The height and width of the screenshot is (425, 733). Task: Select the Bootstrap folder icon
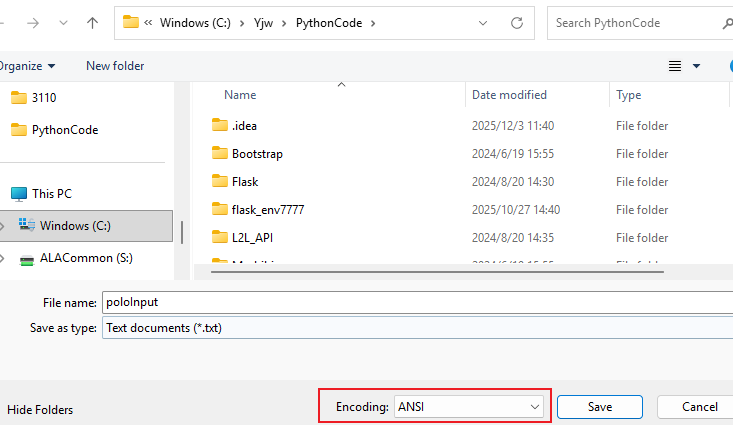(220, 154)
